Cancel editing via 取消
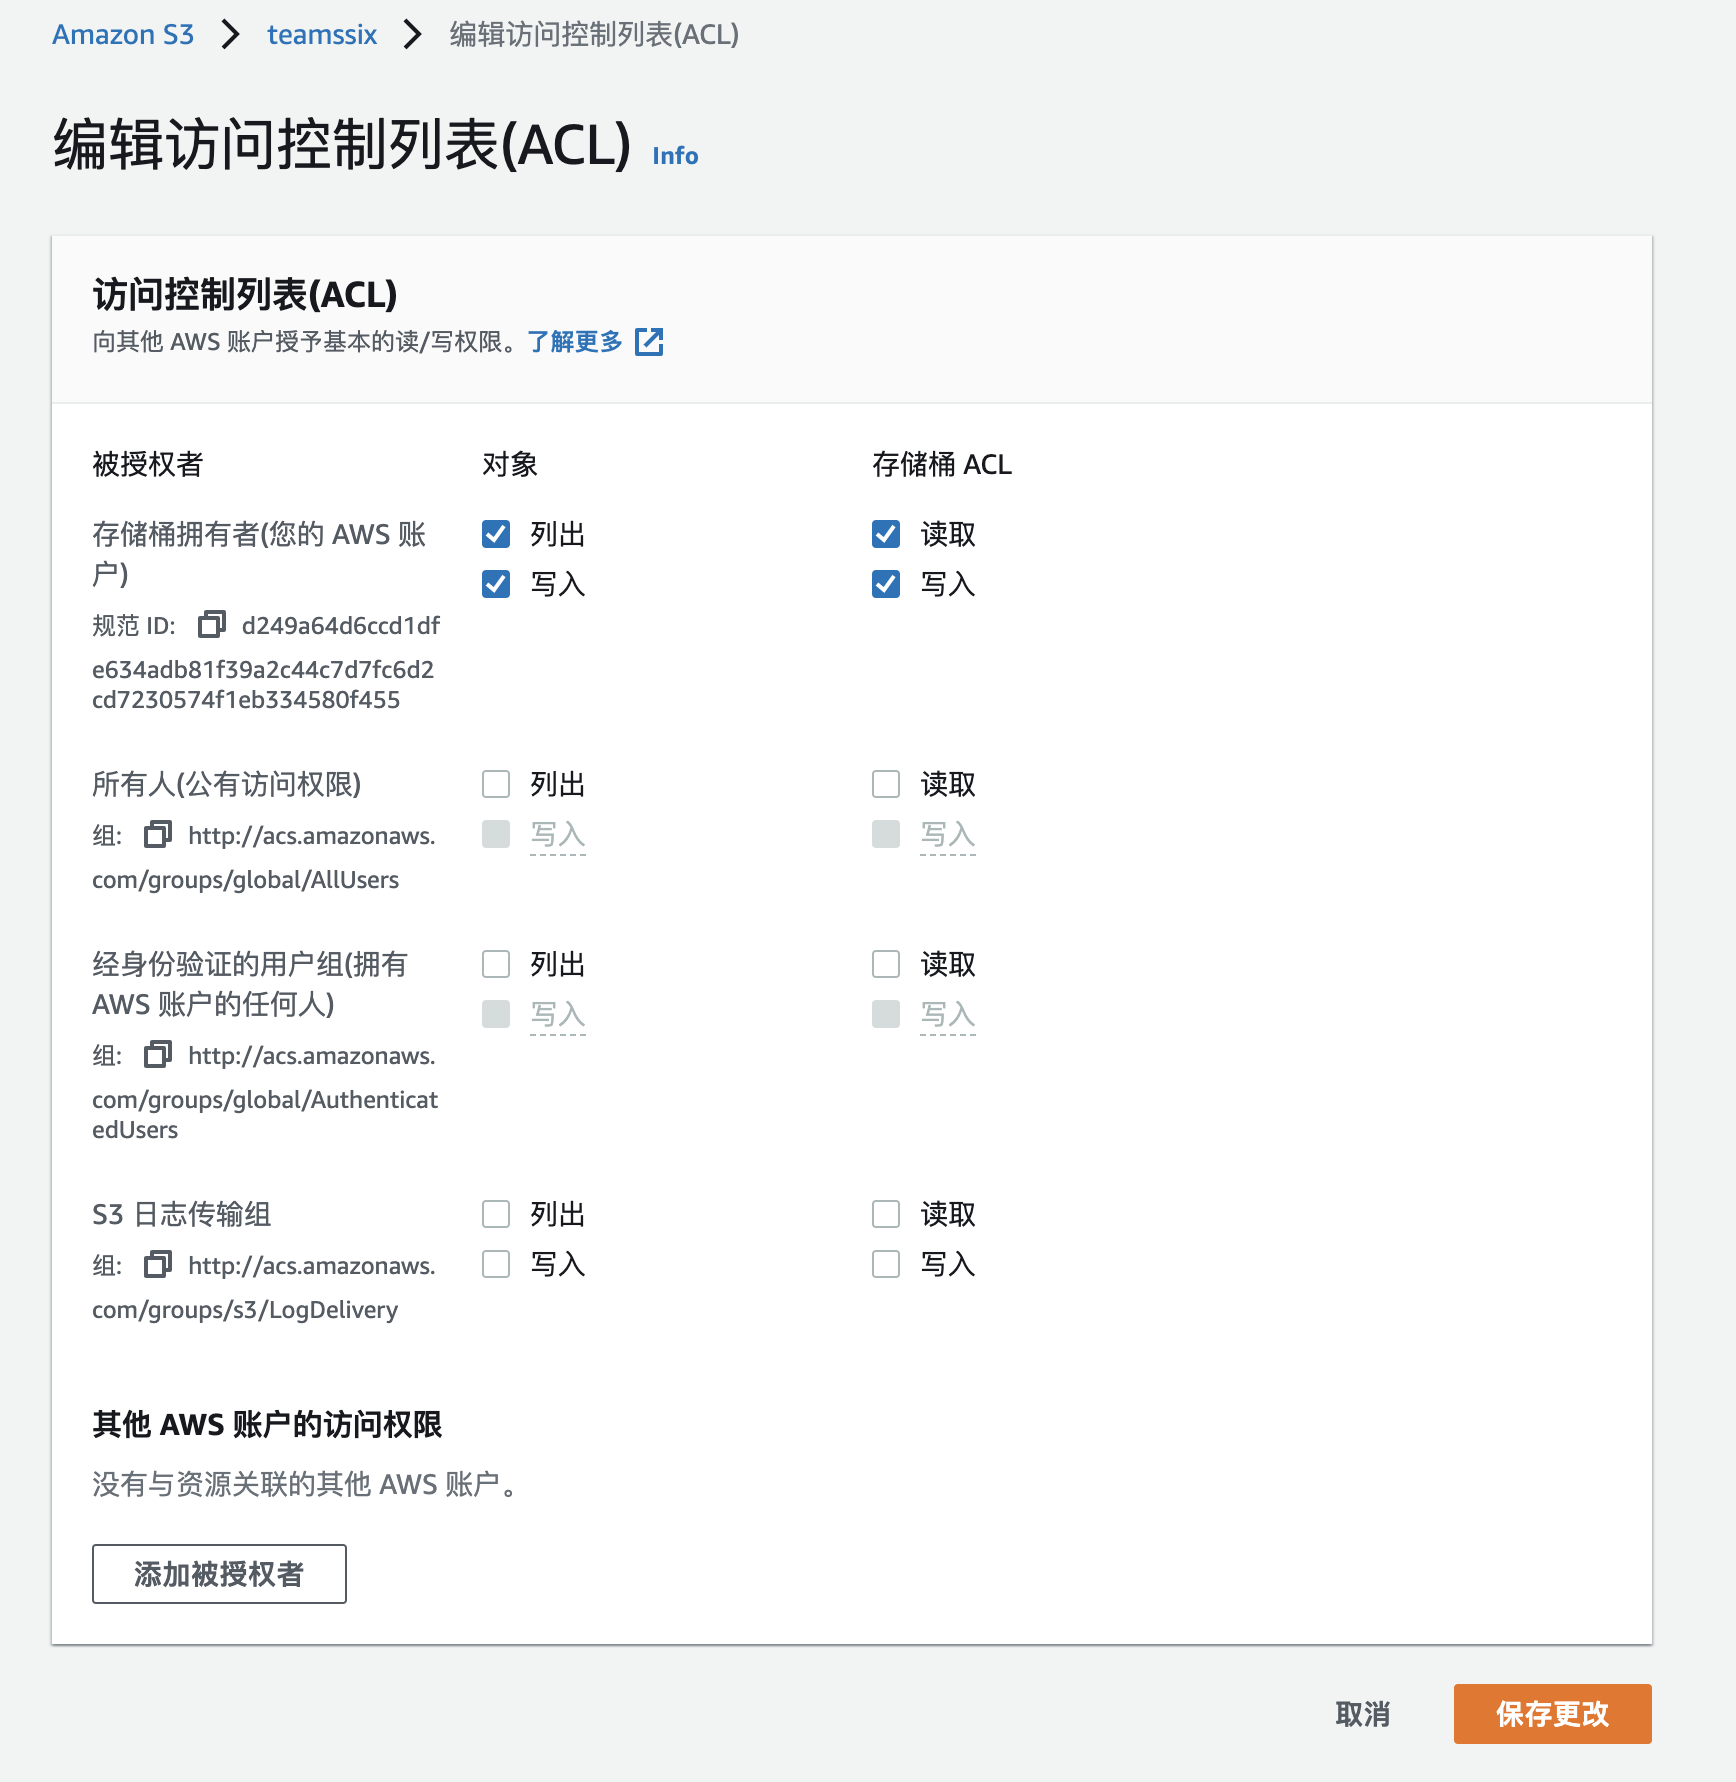The width and height of the screenshot is (1736, 1782). point(1362,1714)
